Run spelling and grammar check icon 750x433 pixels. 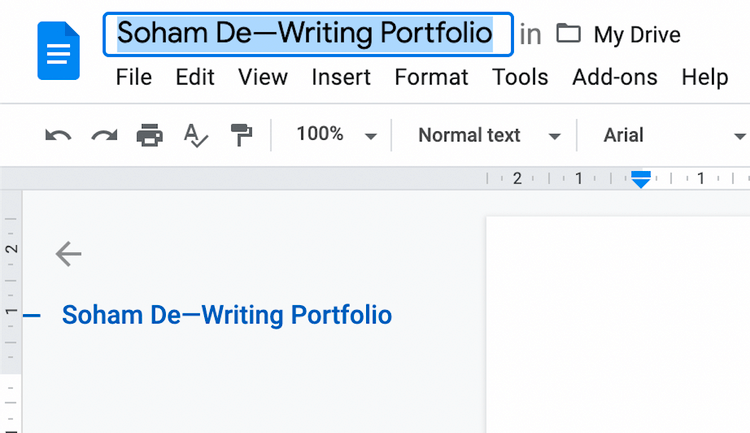coord(196,135)
